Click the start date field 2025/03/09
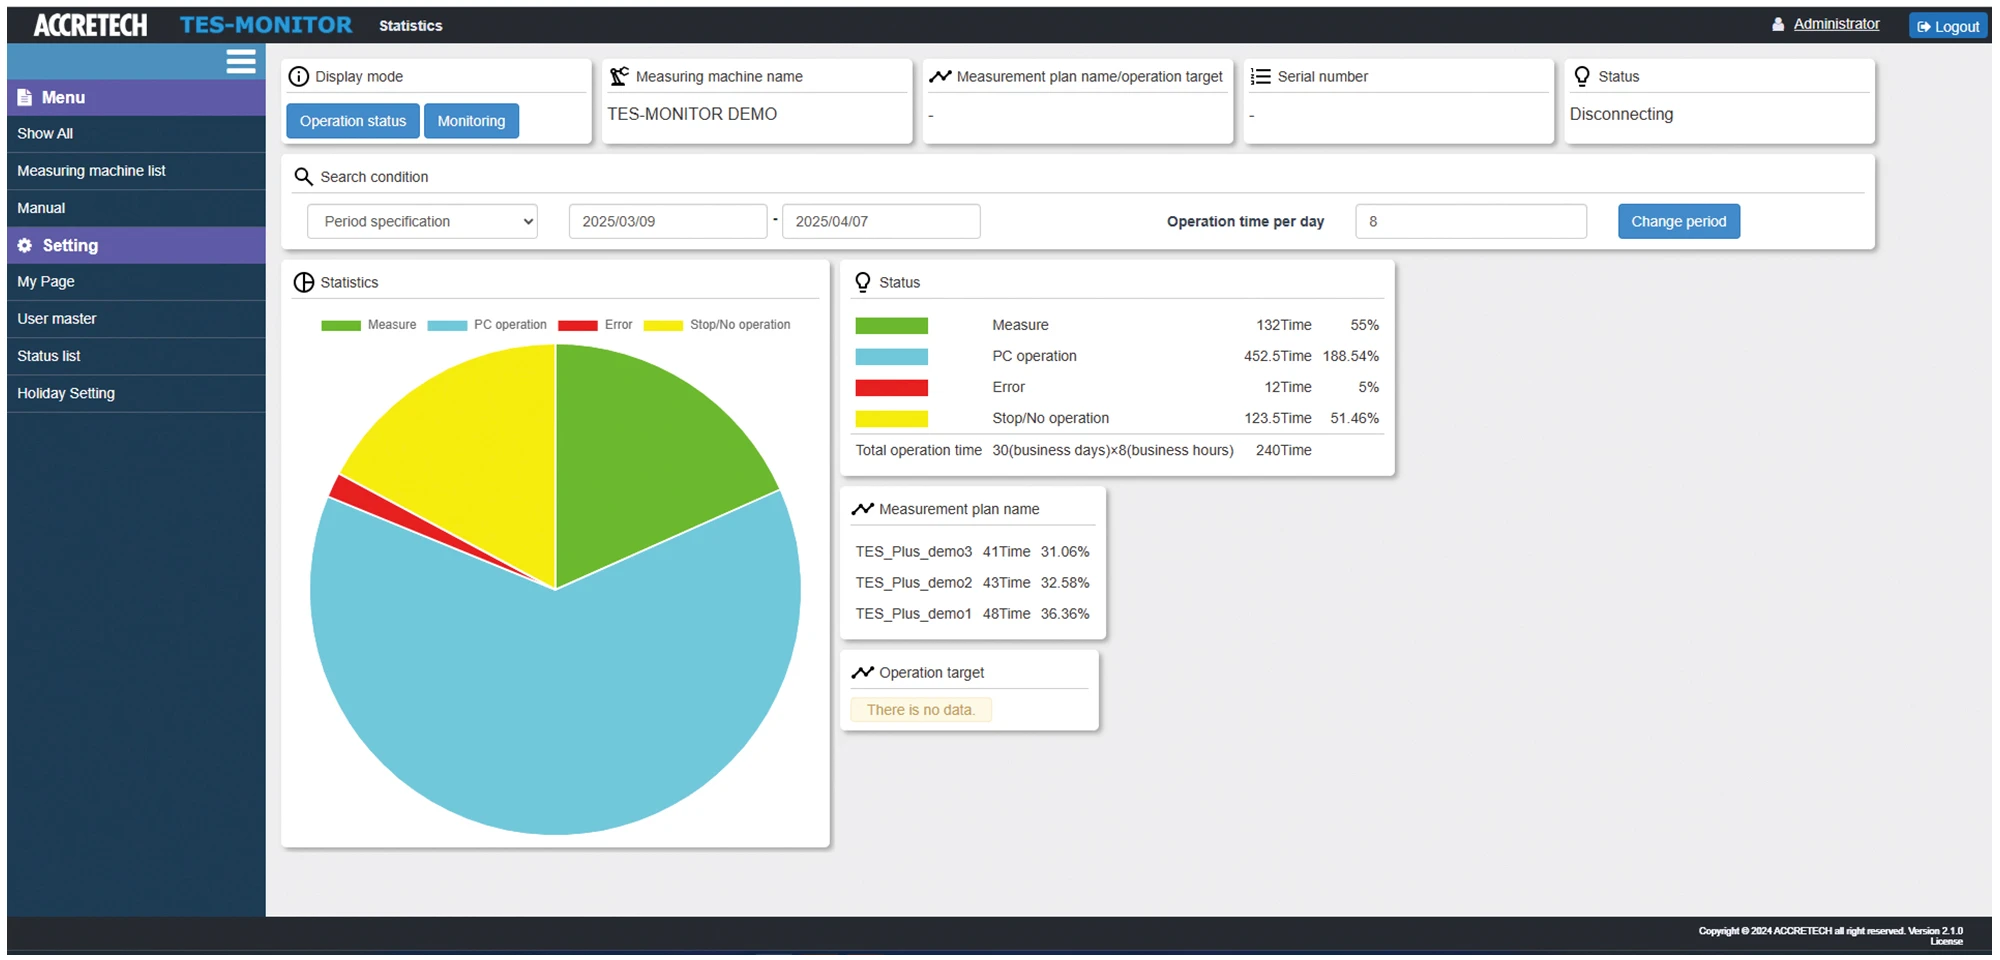The image size is (2000, 960). pos(668,221)
